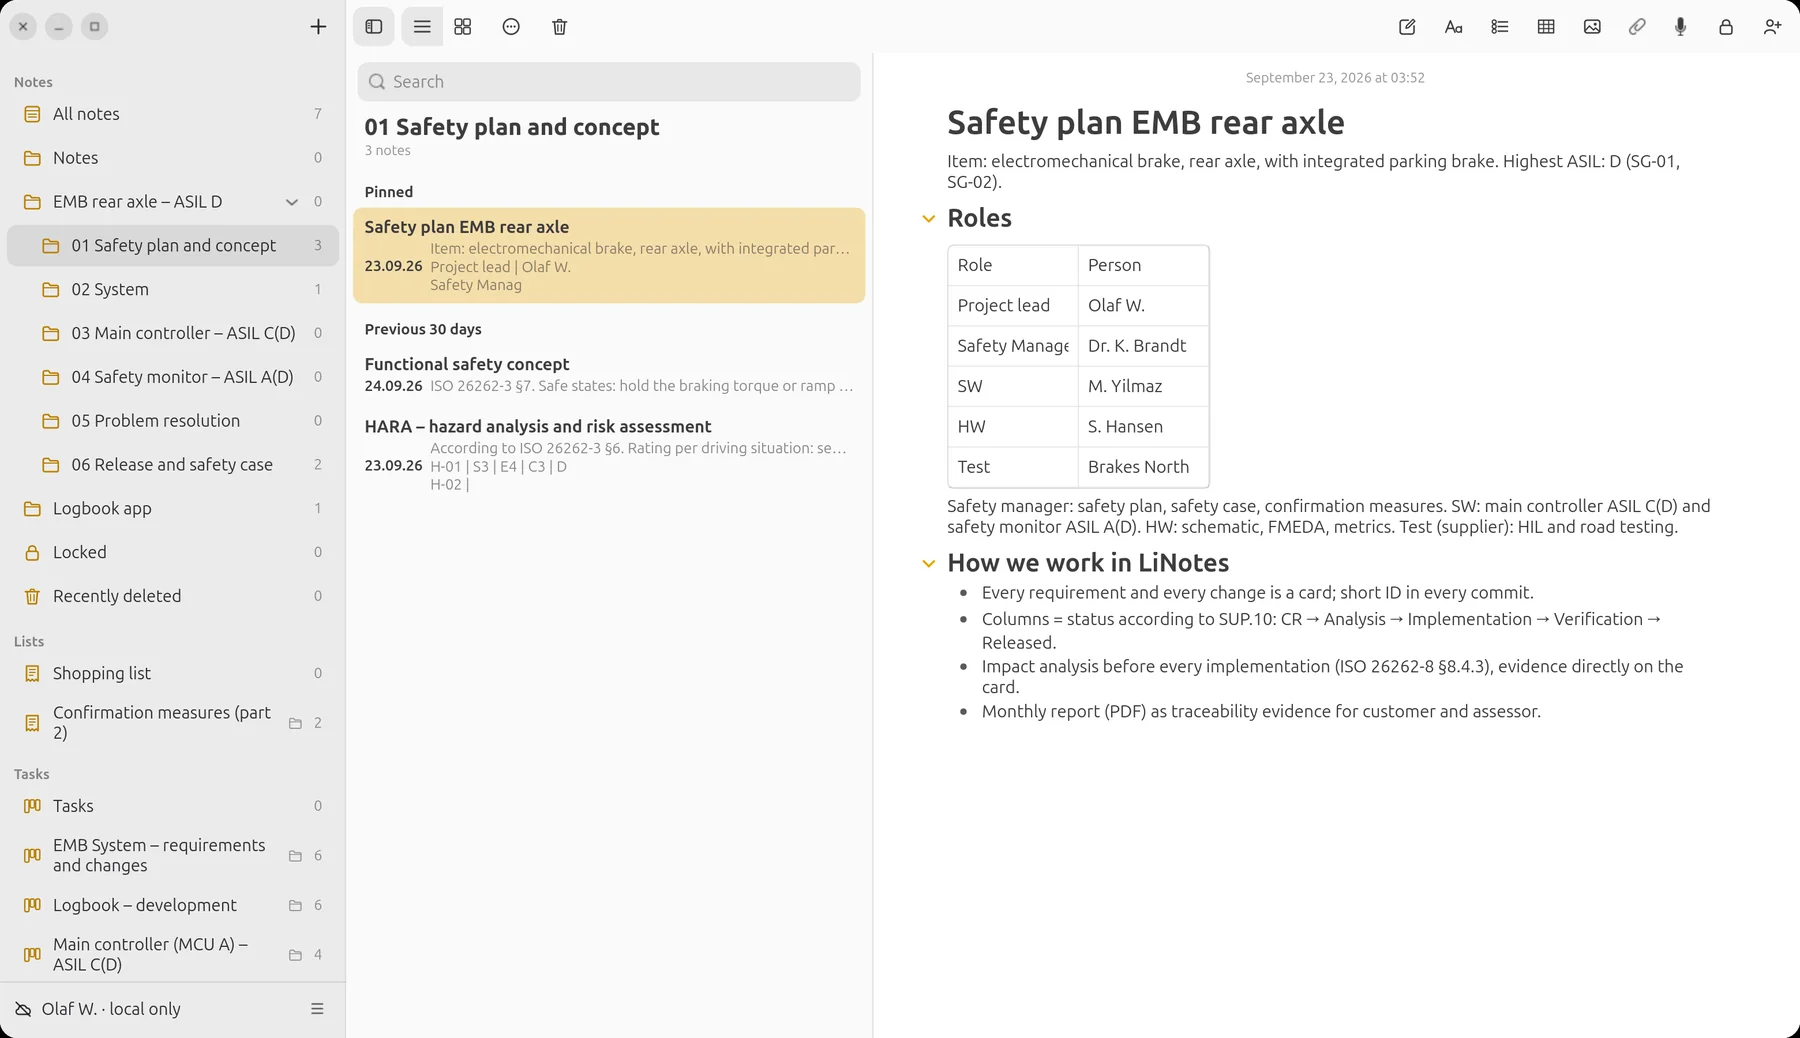The image size is (1800, 1038).
Task: Open 04 Safety monitor – ASIL A(D) folder
Action: tap(173, 377)
